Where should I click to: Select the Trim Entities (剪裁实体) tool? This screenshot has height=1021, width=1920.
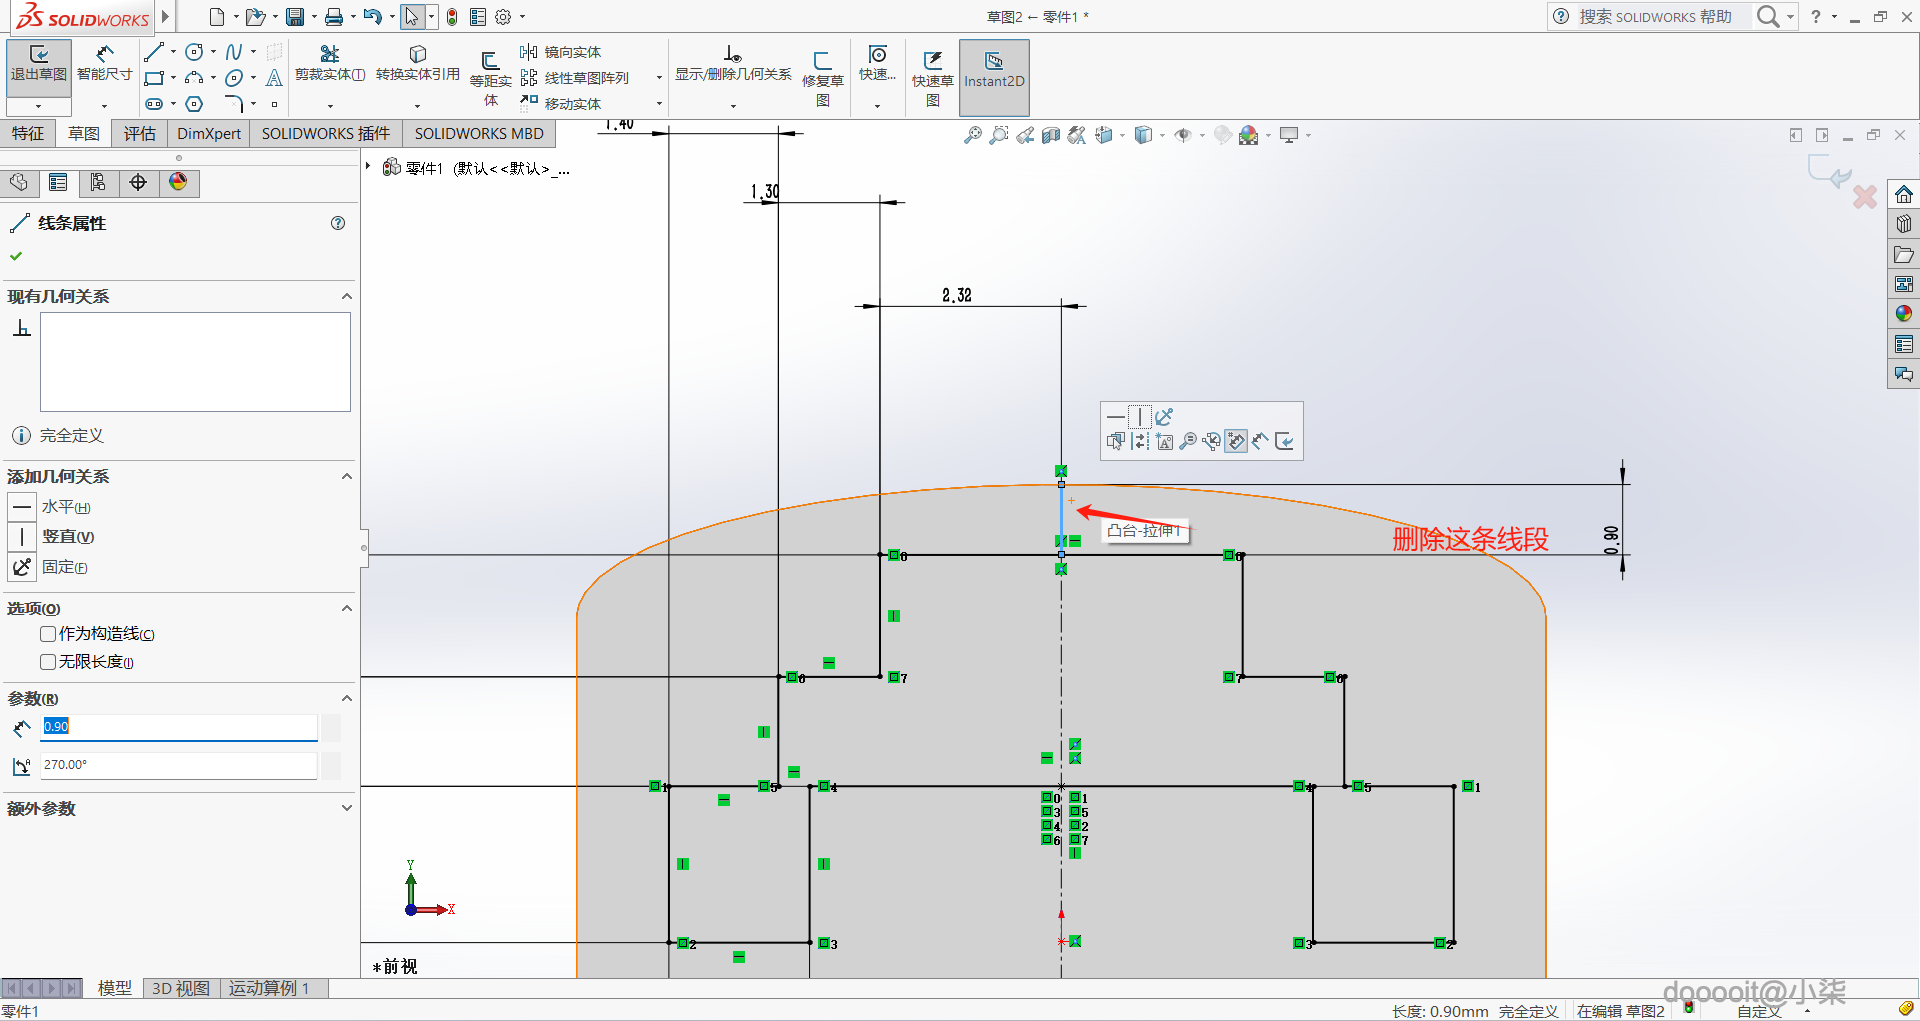pos(329,62)
